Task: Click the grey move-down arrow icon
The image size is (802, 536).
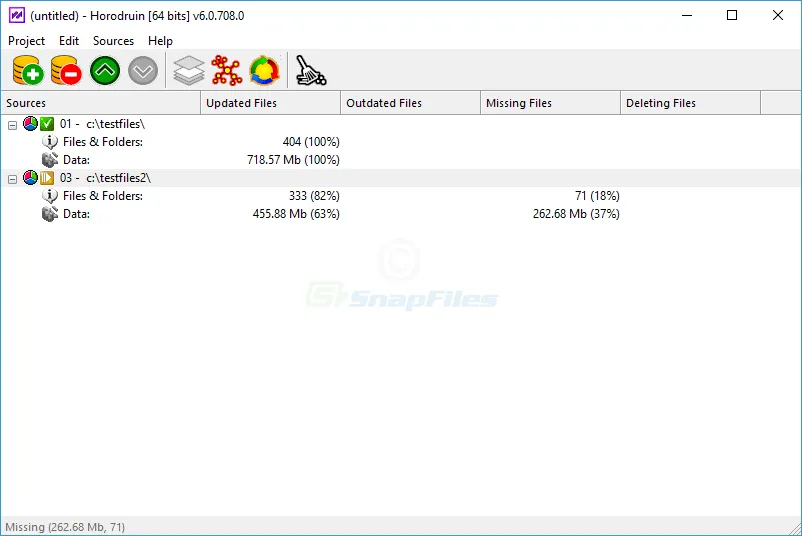Action: pyautogui.click(x=143, y=71)
